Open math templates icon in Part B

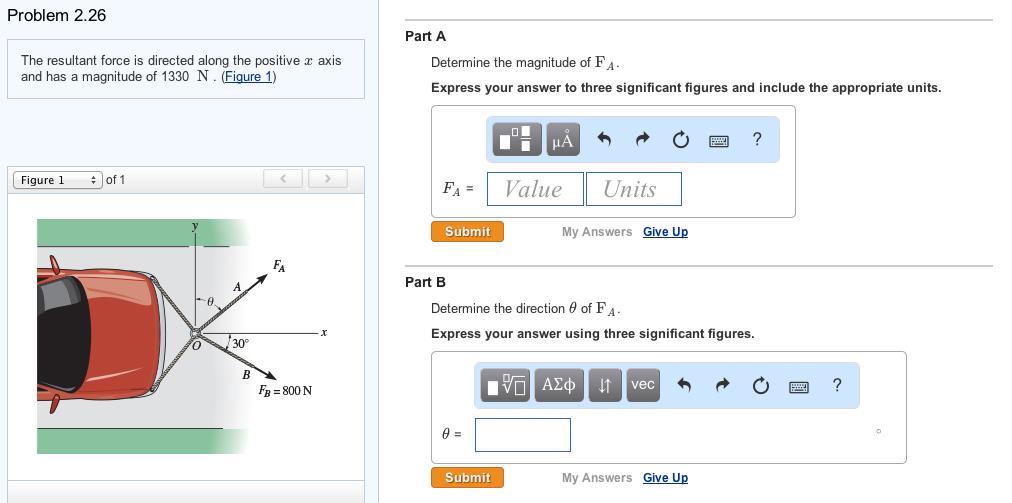click(x=506, y=385)
